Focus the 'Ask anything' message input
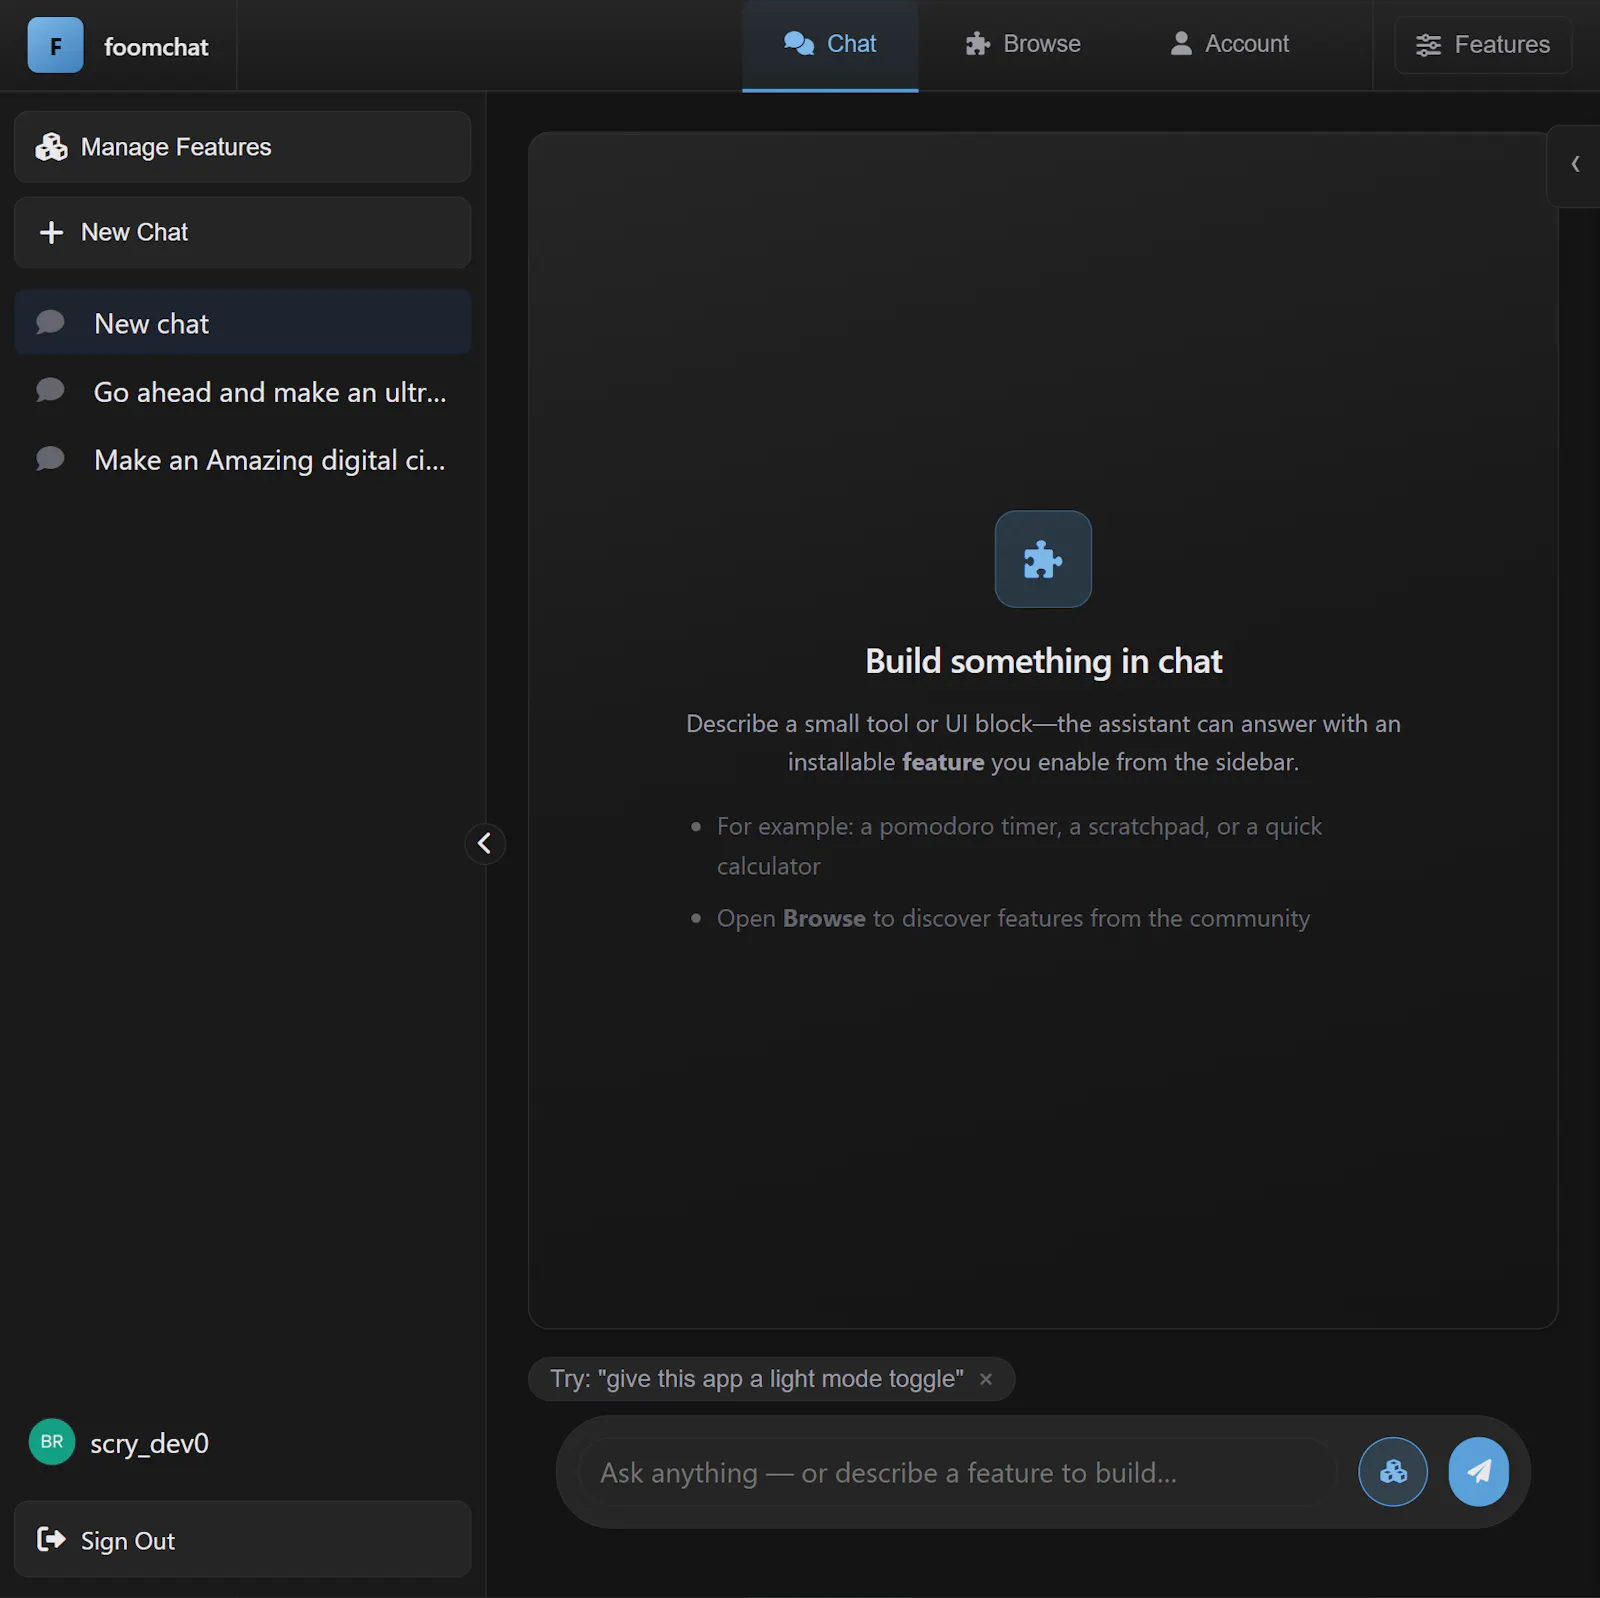1600x1598 pixels. [x=957, y=1472]
